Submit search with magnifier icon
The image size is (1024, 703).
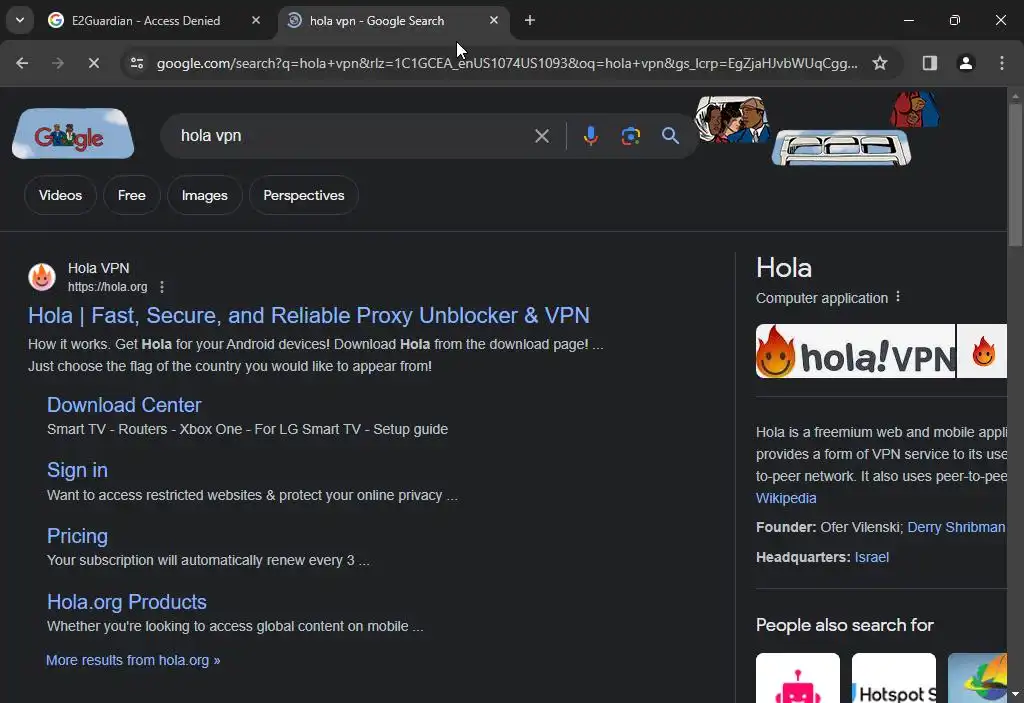pyautogui.click(x=670, y=136)
